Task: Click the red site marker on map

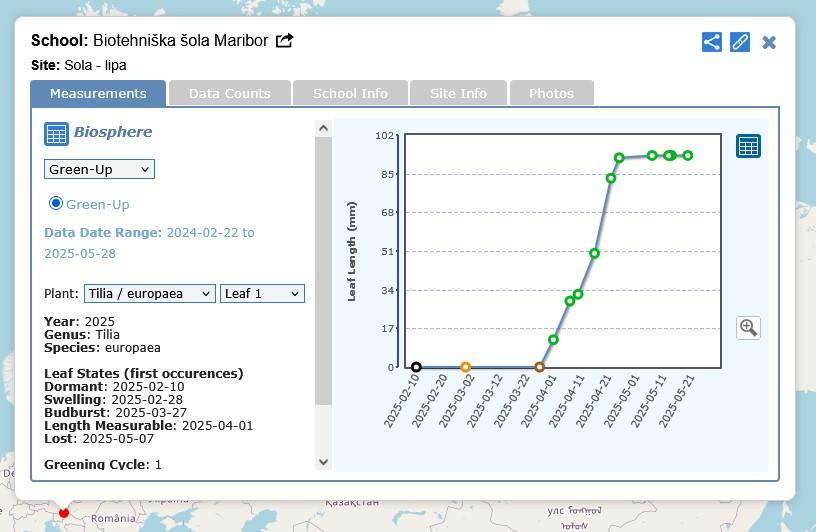Action: point(64,511)
